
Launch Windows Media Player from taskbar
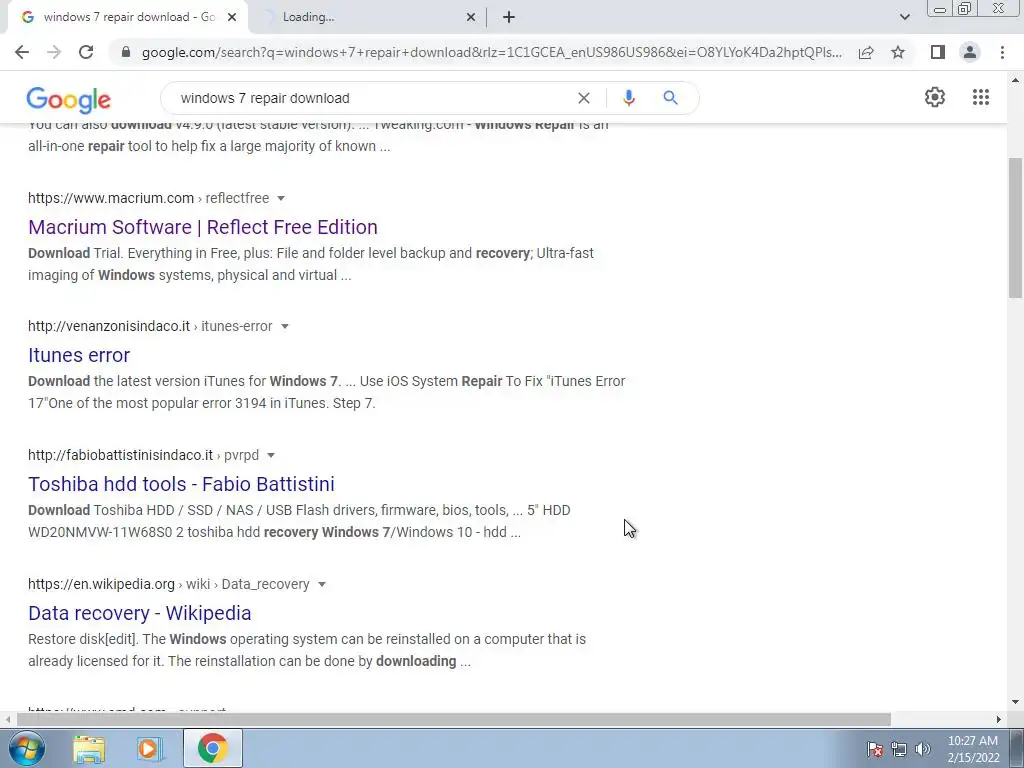(x=150, y=748)
